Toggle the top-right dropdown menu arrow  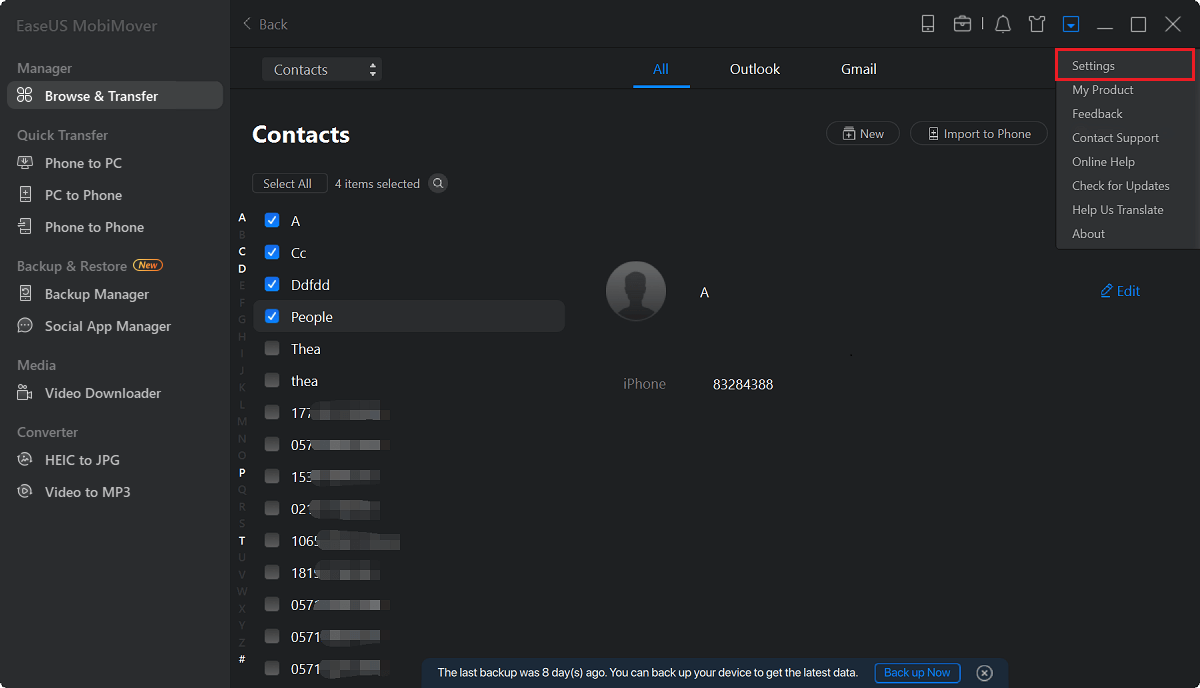click(1071, 24)
